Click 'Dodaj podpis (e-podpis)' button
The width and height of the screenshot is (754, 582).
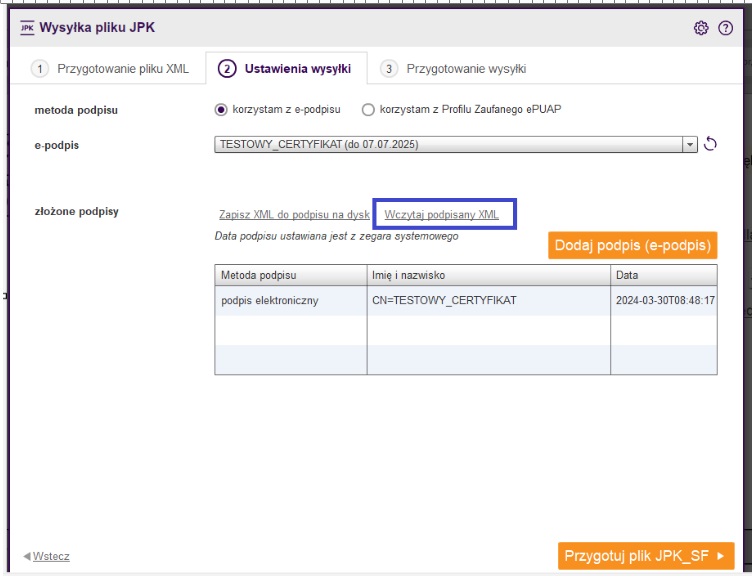[632, 245]
